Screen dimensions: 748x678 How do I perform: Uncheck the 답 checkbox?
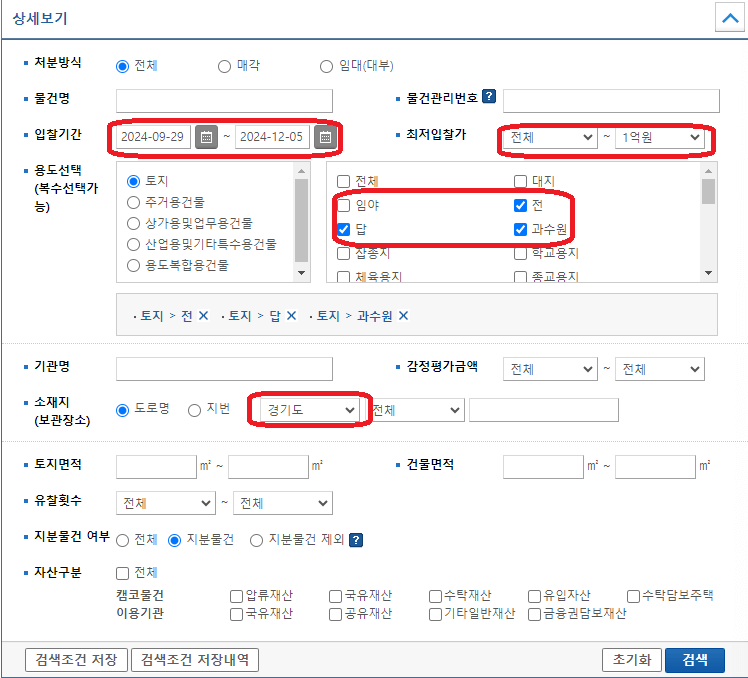click(x=343, y=229)
